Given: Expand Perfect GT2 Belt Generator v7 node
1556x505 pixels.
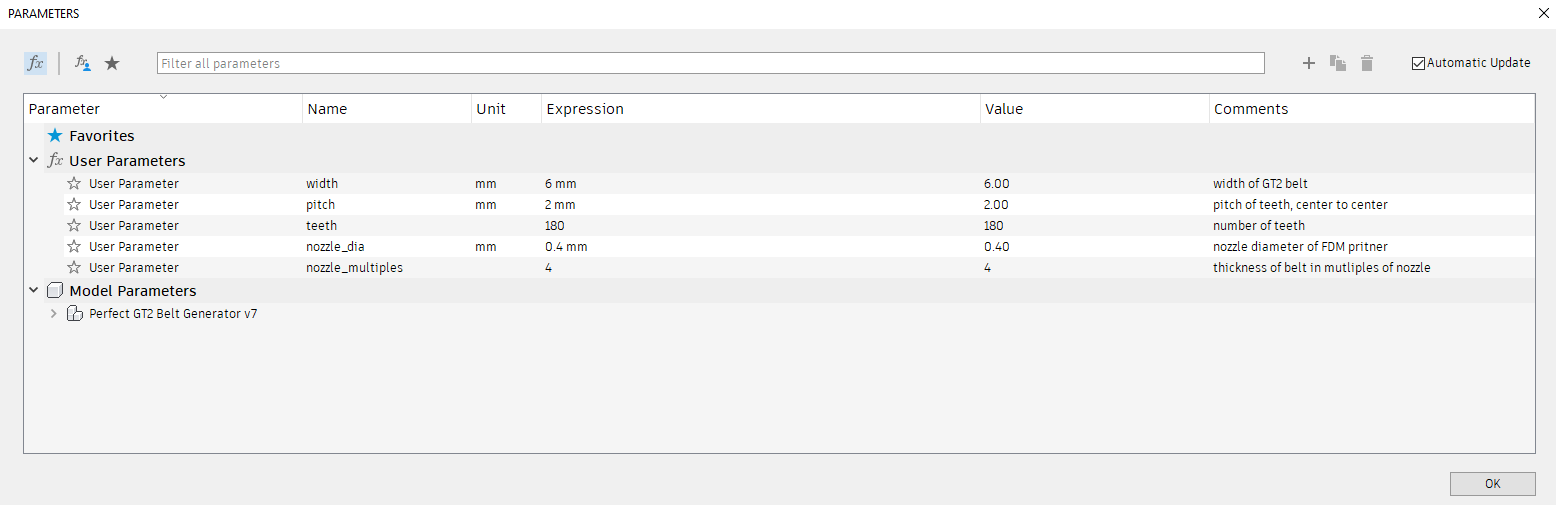Looking at the screenshot, I should (x=53, y=313).
